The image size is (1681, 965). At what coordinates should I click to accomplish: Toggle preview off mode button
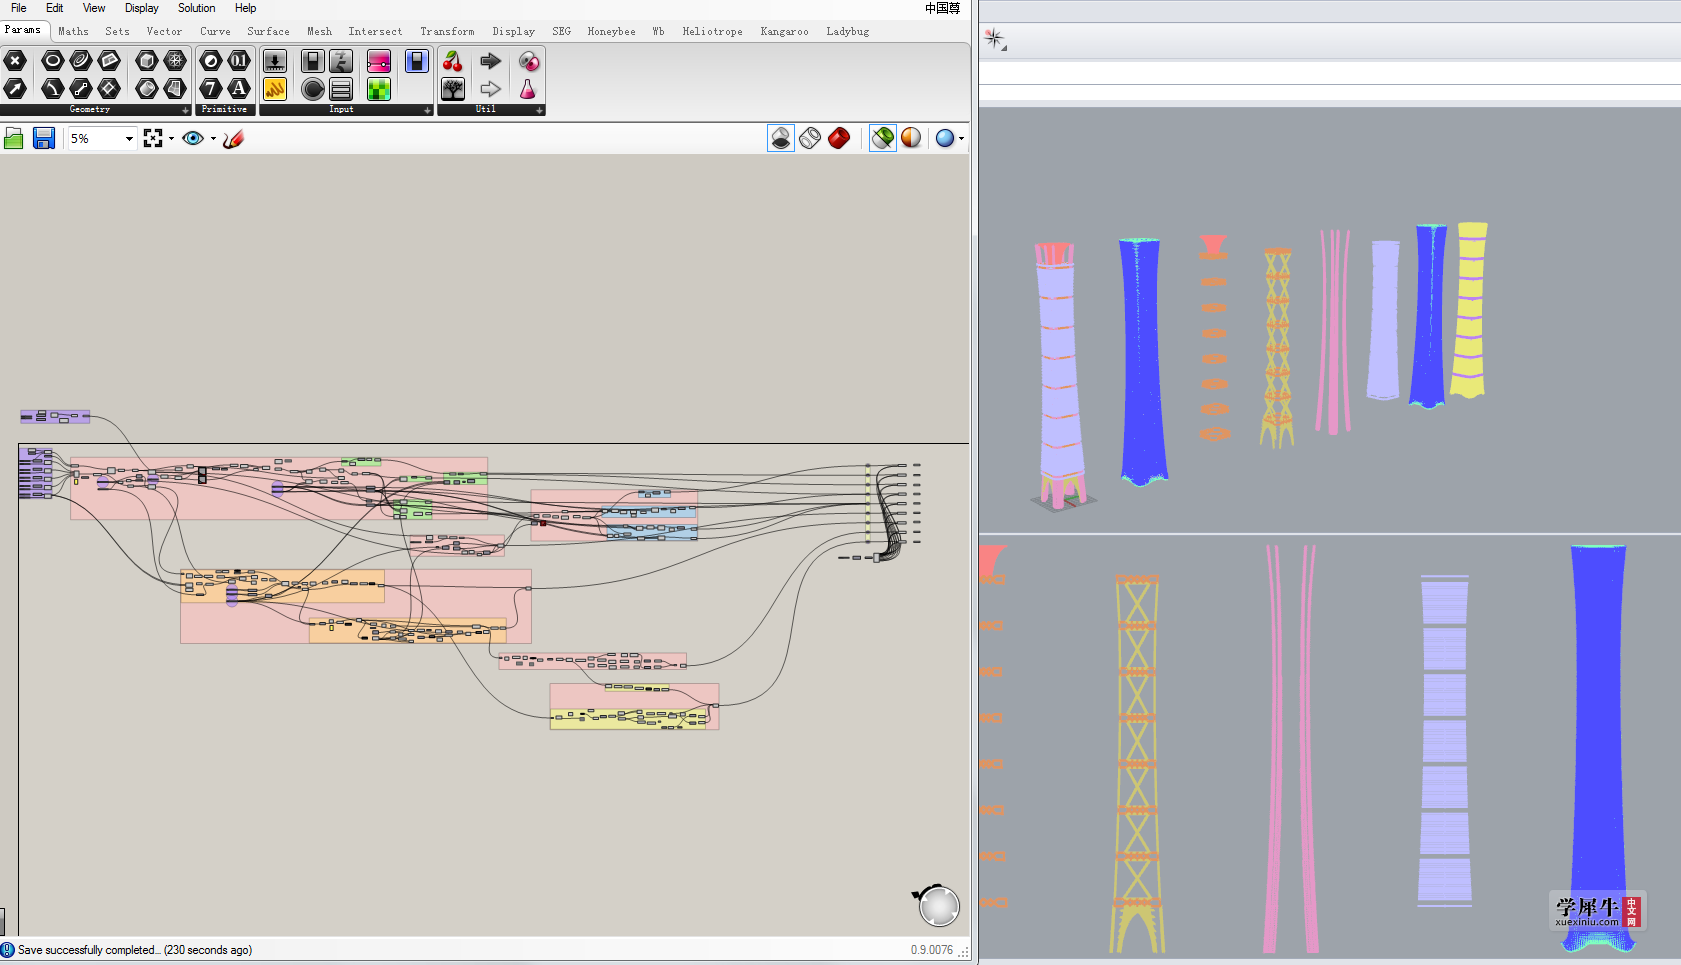pos(781,138)
